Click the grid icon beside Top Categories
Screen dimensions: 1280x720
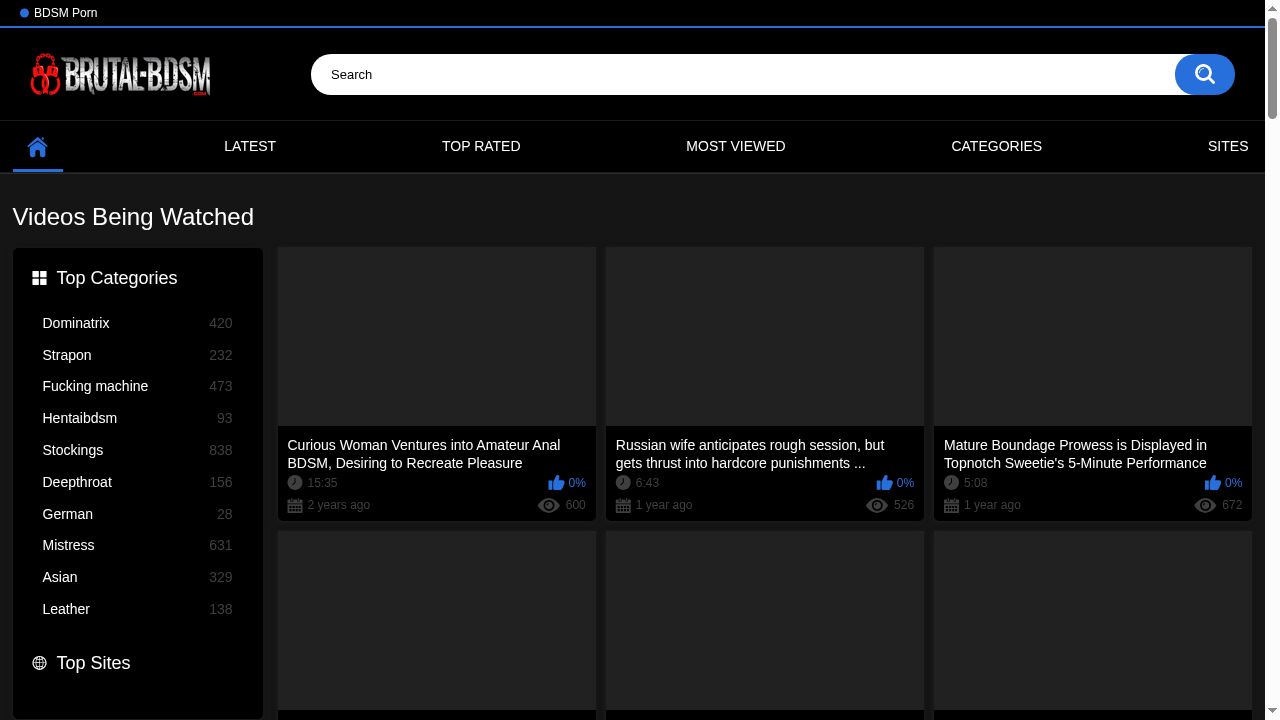[x=40, y=278]
